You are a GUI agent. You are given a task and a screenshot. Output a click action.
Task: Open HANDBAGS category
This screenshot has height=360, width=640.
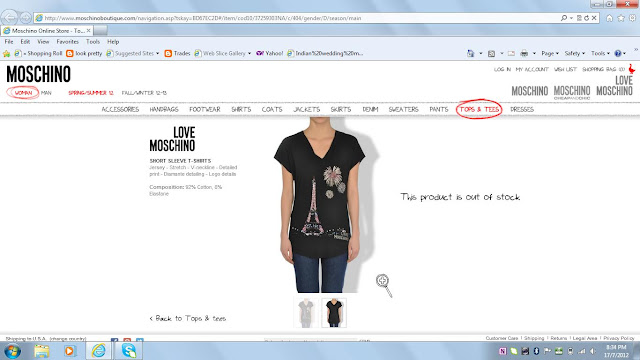click(x=164, y=109)
